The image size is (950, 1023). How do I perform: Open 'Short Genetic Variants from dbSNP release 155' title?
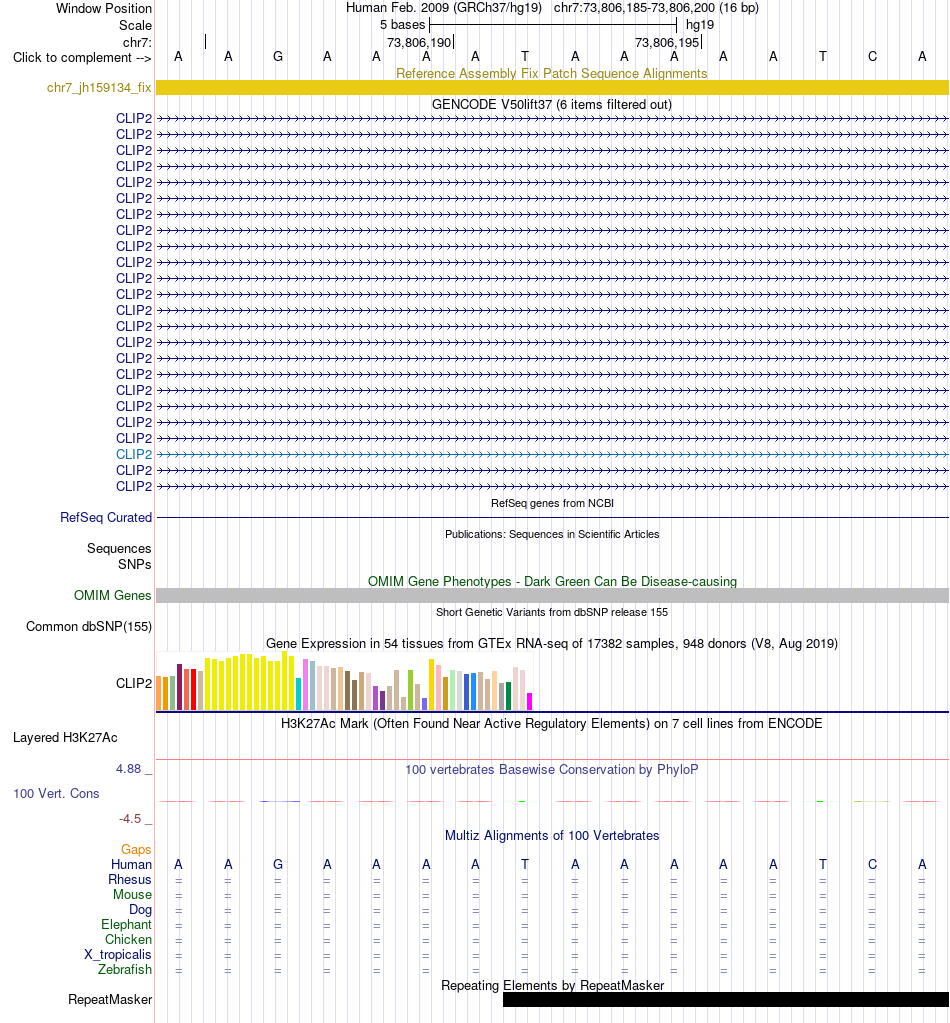click(552, 612)
